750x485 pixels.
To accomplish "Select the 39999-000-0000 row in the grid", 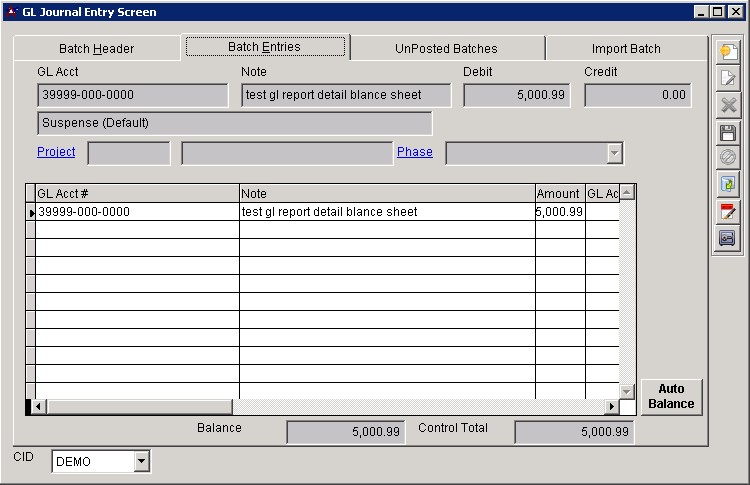I will [x=136, y=212].
